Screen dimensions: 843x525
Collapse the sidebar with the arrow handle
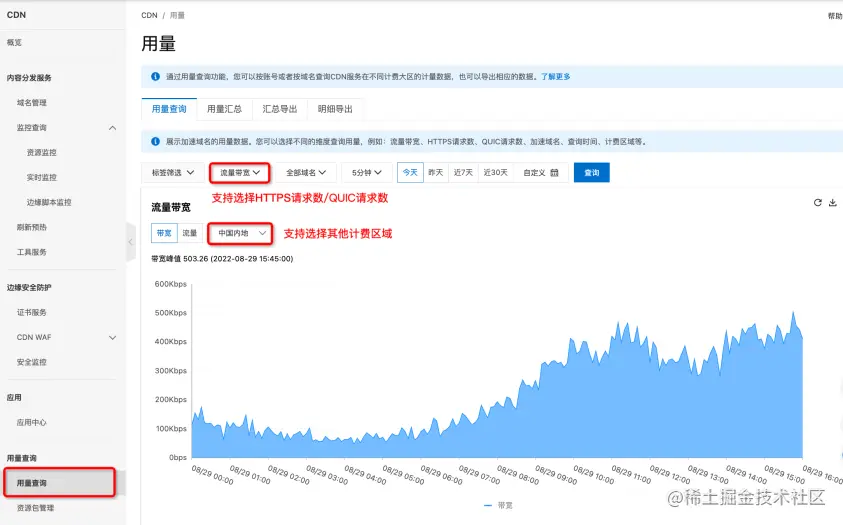coord(131,242)
